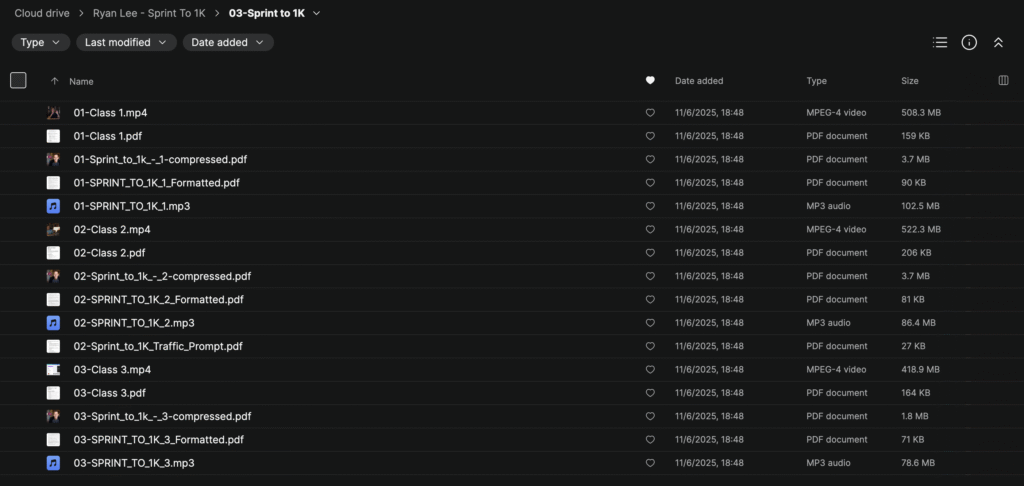Viewport: 1024px width, 486px height.
Task: Click the MP3 audio icon for 01-SPRINT_TO_1K_1.mp3
Action: click(x=53, y=206)
